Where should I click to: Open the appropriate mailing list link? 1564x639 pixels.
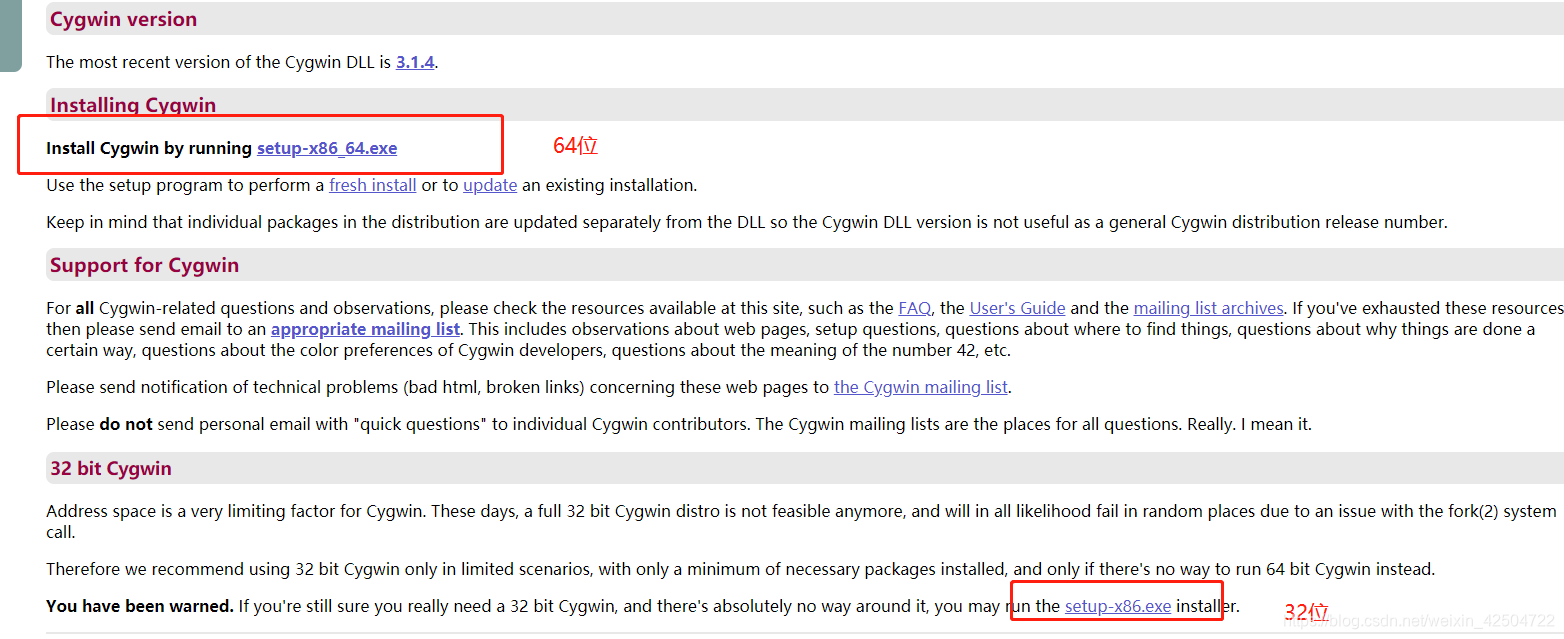coord(365,329)
